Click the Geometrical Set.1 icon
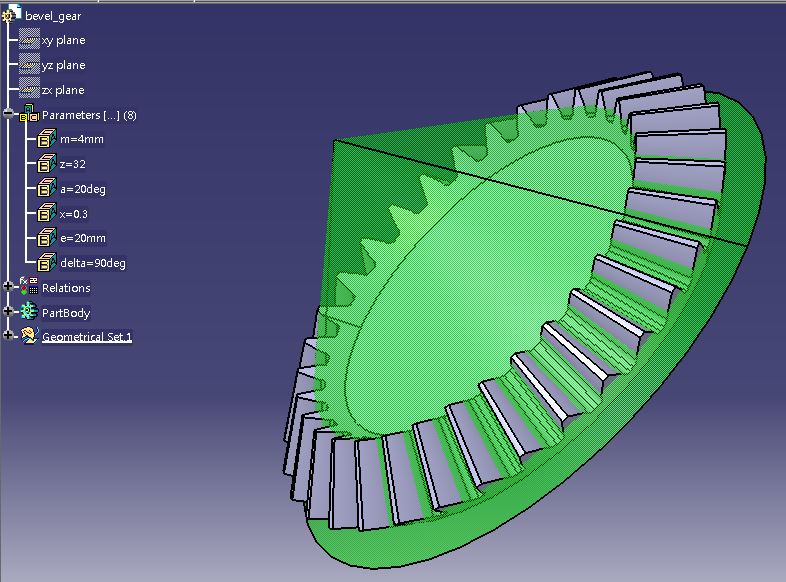This screenshot has height=582, width=786. [x=29, y=335]
